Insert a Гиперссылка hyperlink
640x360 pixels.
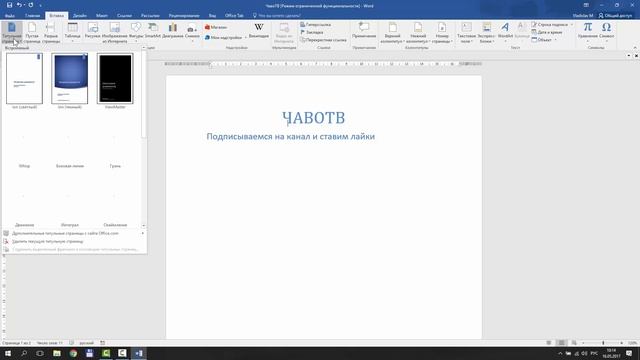[316, 24]
